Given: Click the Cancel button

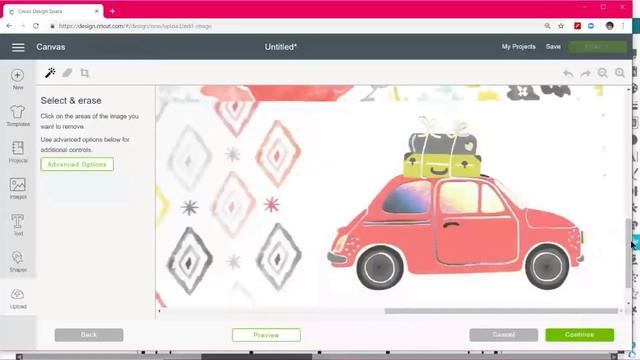Looking at the screenshot, I should click(x=504, y=335).
